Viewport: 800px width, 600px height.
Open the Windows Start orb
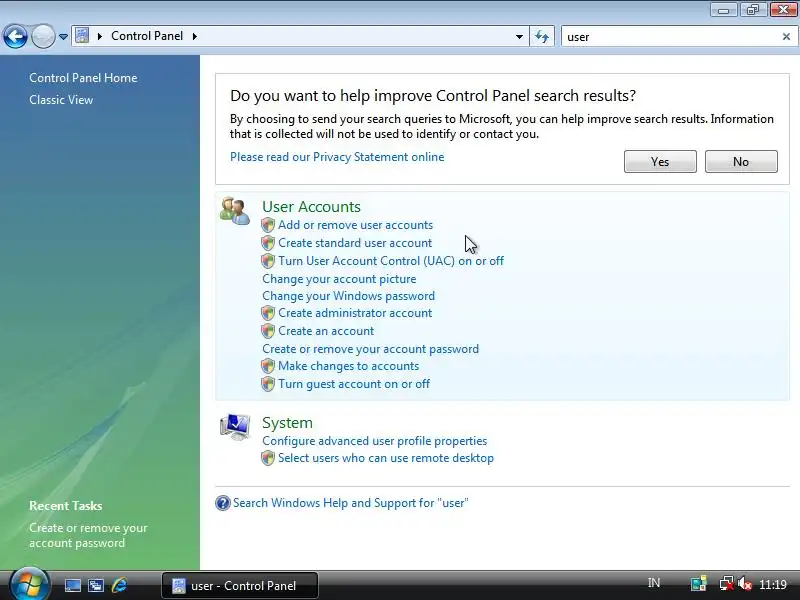29,585
